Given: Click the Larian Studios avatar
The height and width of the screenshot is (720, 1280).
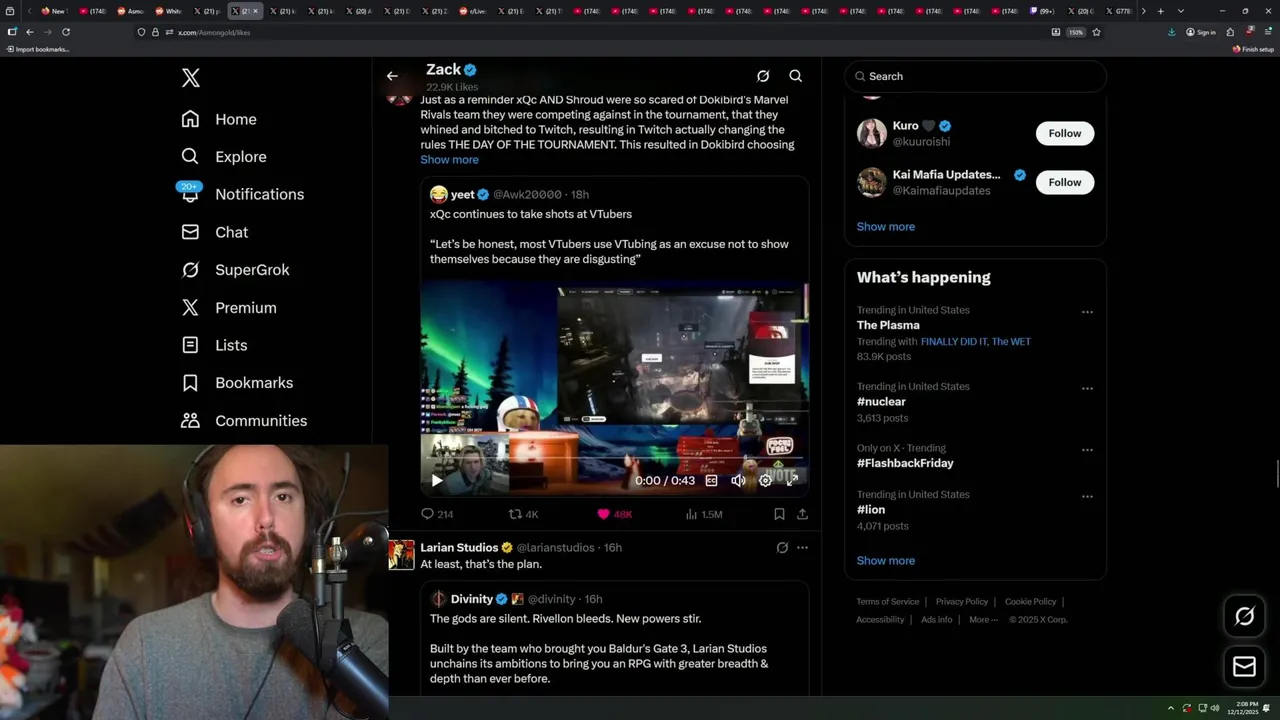Looking at the screenshot, I should (x=401, y=555).
